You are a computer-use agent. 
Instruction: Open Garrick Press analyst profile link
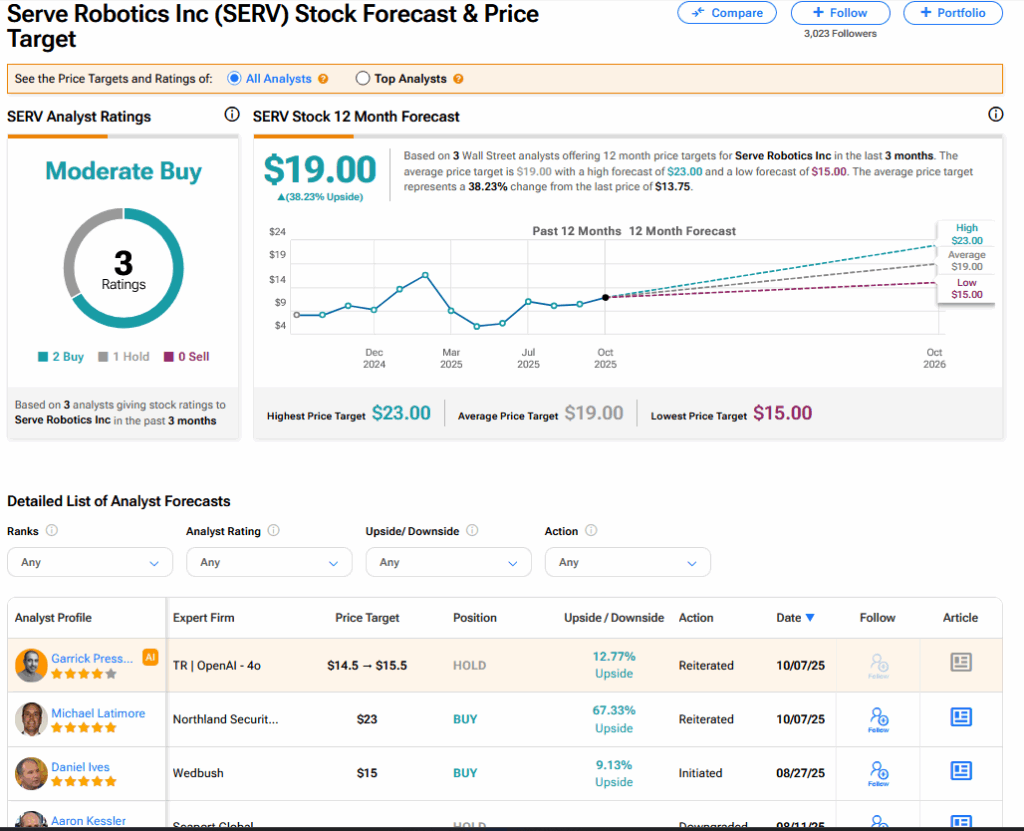tap(91, 658)
